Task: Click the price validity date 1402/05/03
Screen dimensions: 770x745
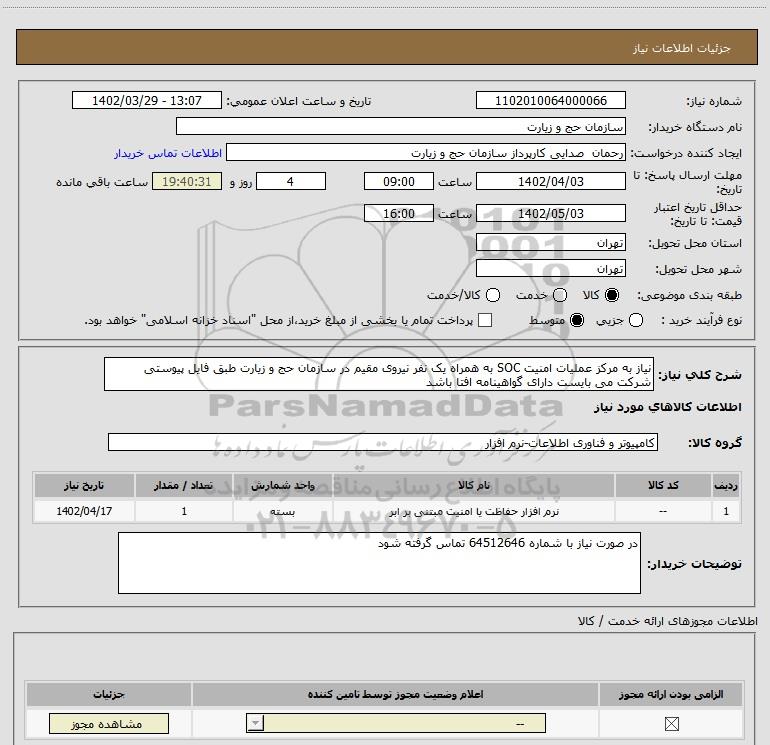Action: (550, 214)
